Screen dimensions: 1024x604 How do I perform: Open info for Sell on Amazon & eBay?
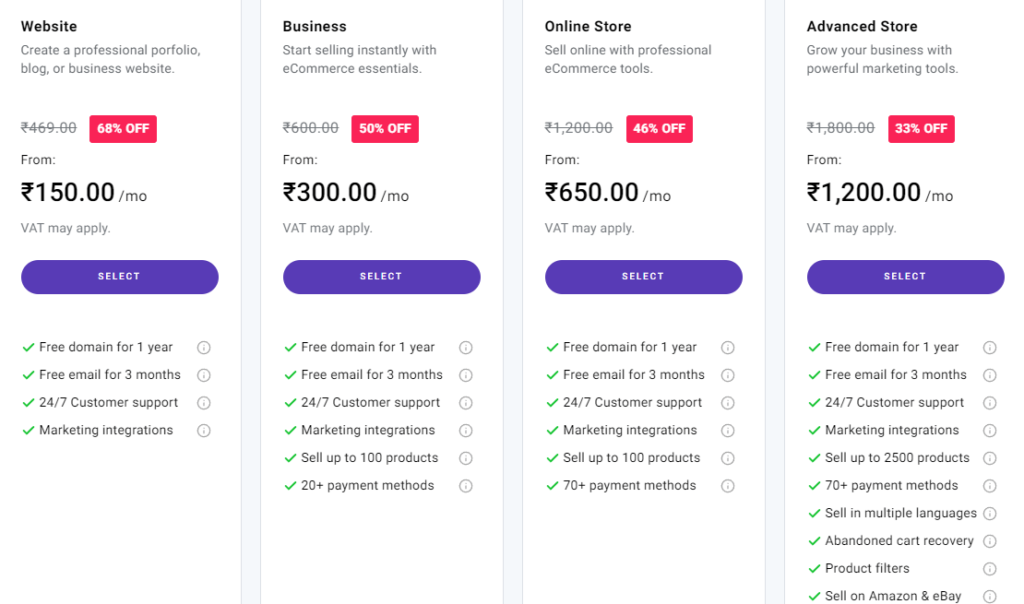coord(990,596)
